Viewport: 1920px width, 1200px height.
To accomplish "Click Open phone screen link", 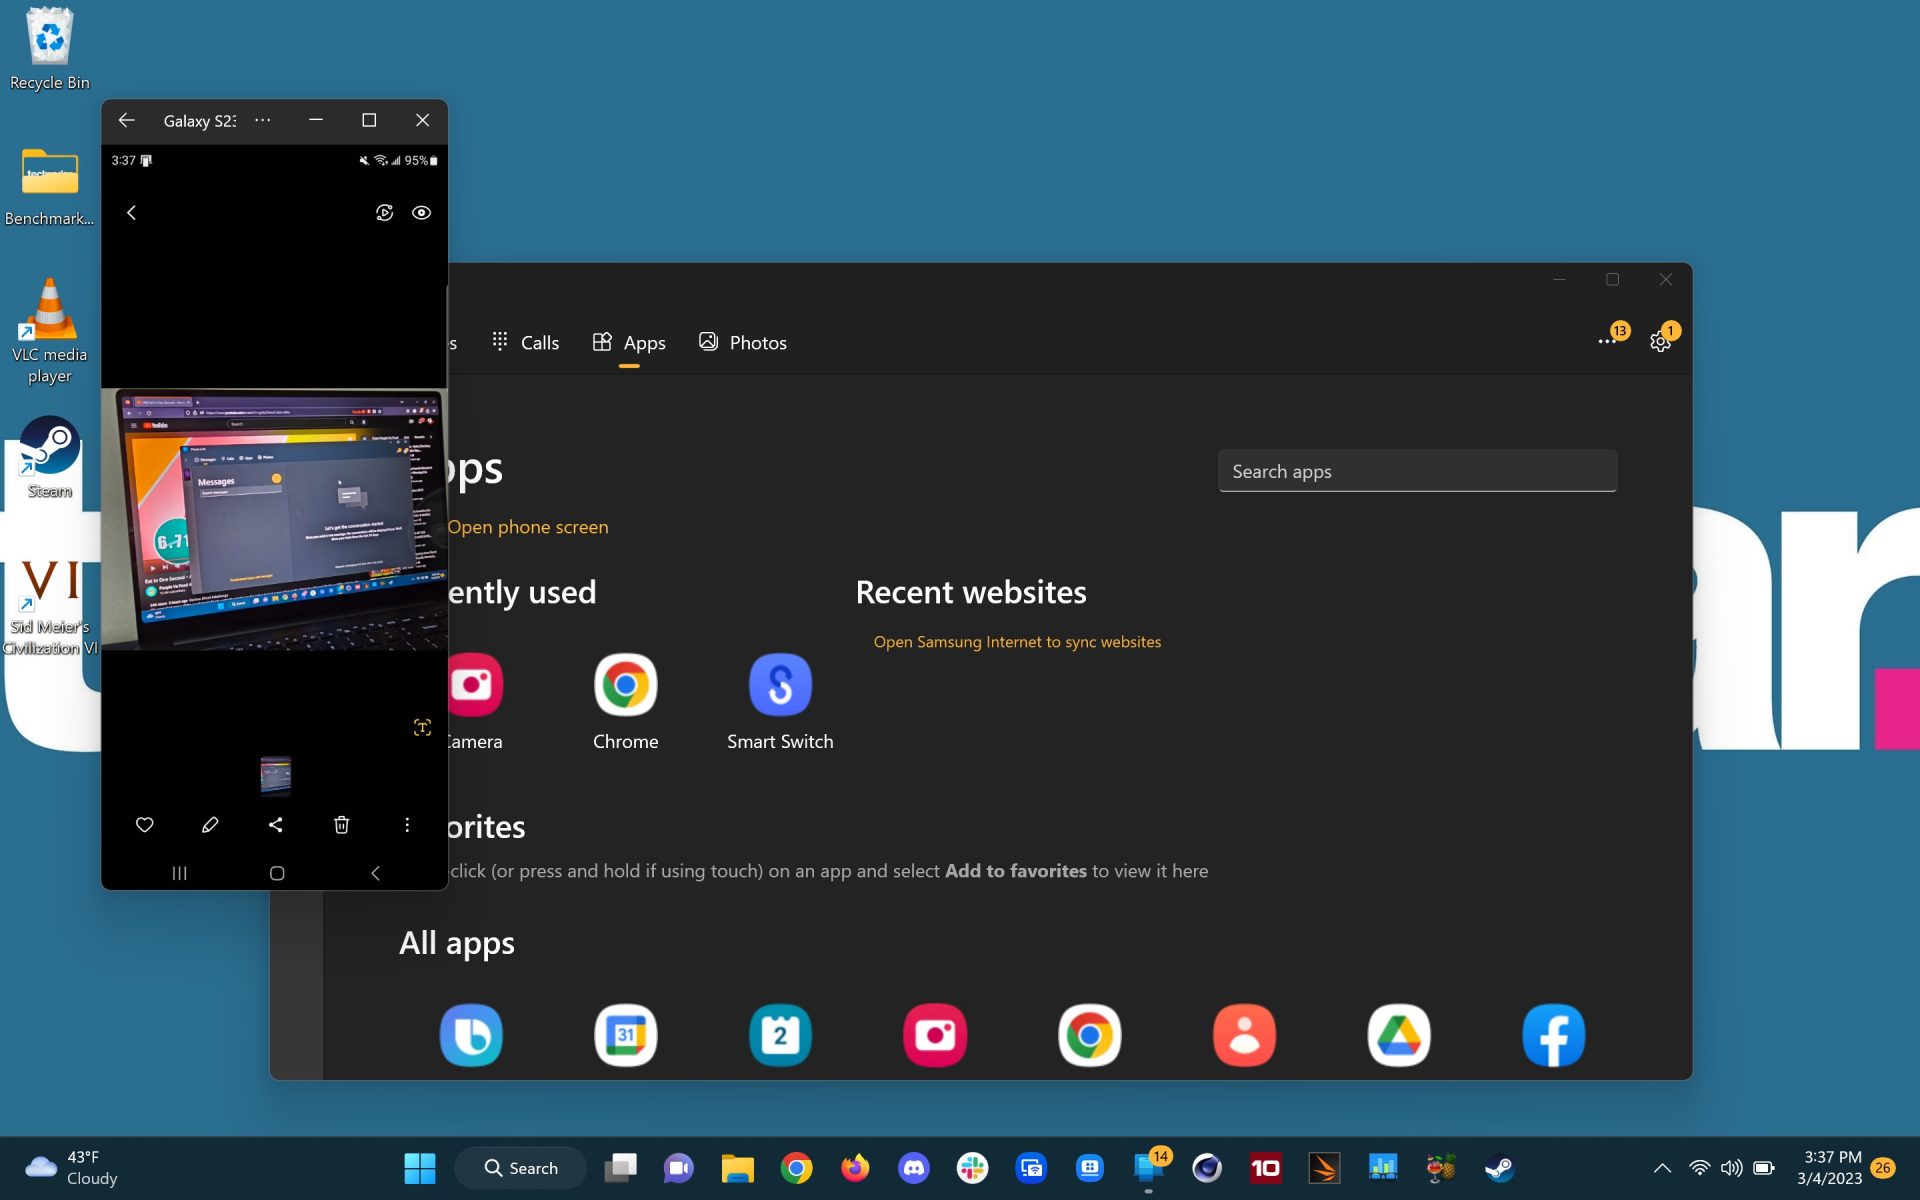I will coord(528,527).
